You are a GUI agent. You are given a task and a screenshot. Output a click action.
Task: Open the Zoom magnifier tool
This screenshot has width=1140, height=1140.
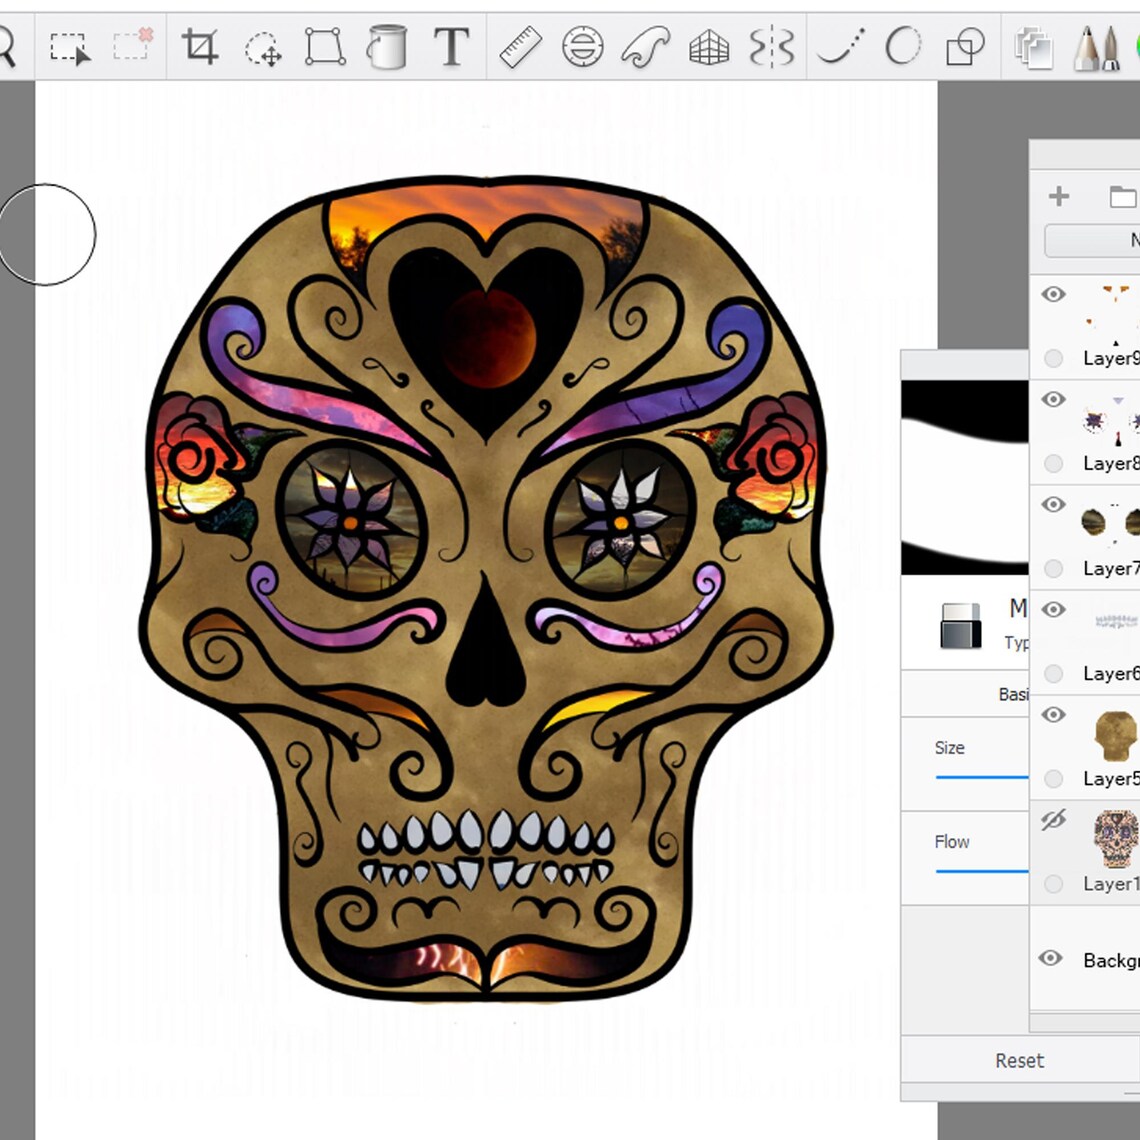coord(10,47)
